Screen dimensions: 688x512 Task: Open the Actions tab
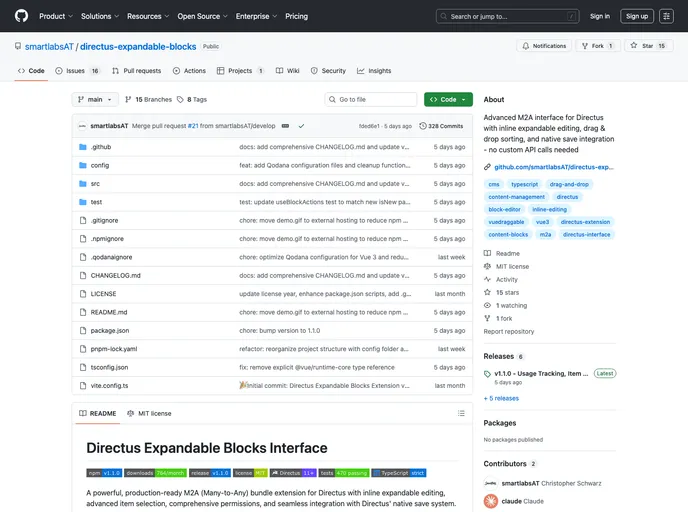(189, 71)
